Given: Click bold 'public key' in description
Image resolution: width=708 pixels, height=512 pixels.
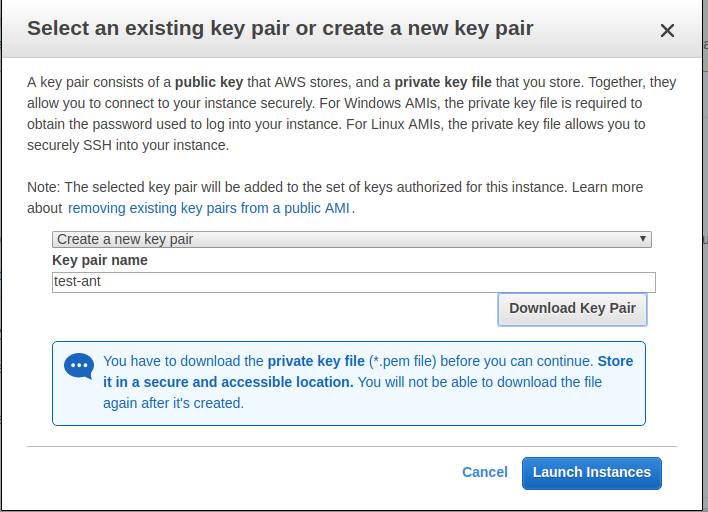Looking at the screenshot, I should 209,82.
